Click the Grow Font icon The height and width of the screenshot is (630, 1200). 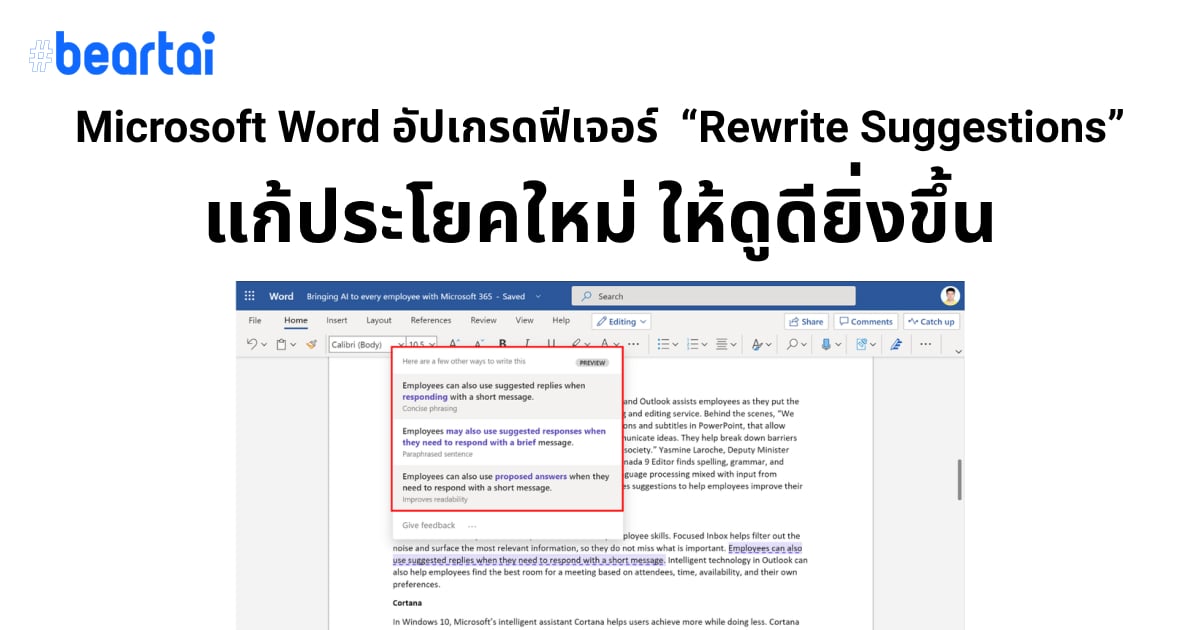(x=453, y=343)
